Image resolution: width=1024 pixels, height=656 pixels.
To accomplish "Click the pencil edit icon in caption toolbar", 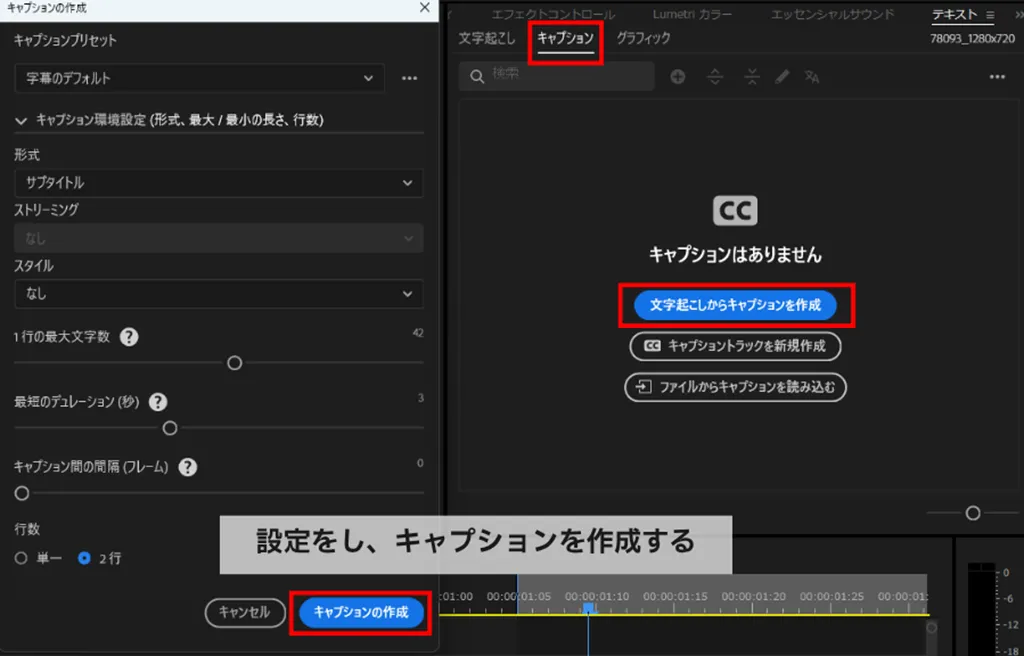I will (782, 77).
